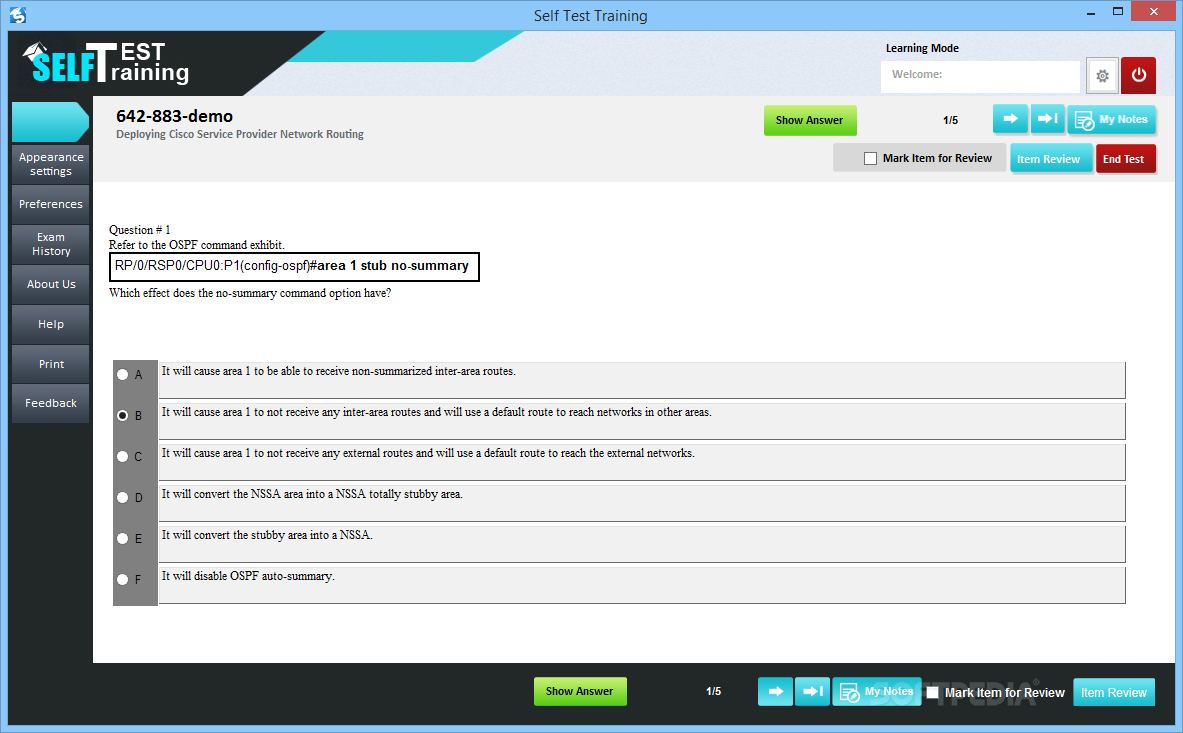Choose answer D radio button

click(x=122, y=497)
